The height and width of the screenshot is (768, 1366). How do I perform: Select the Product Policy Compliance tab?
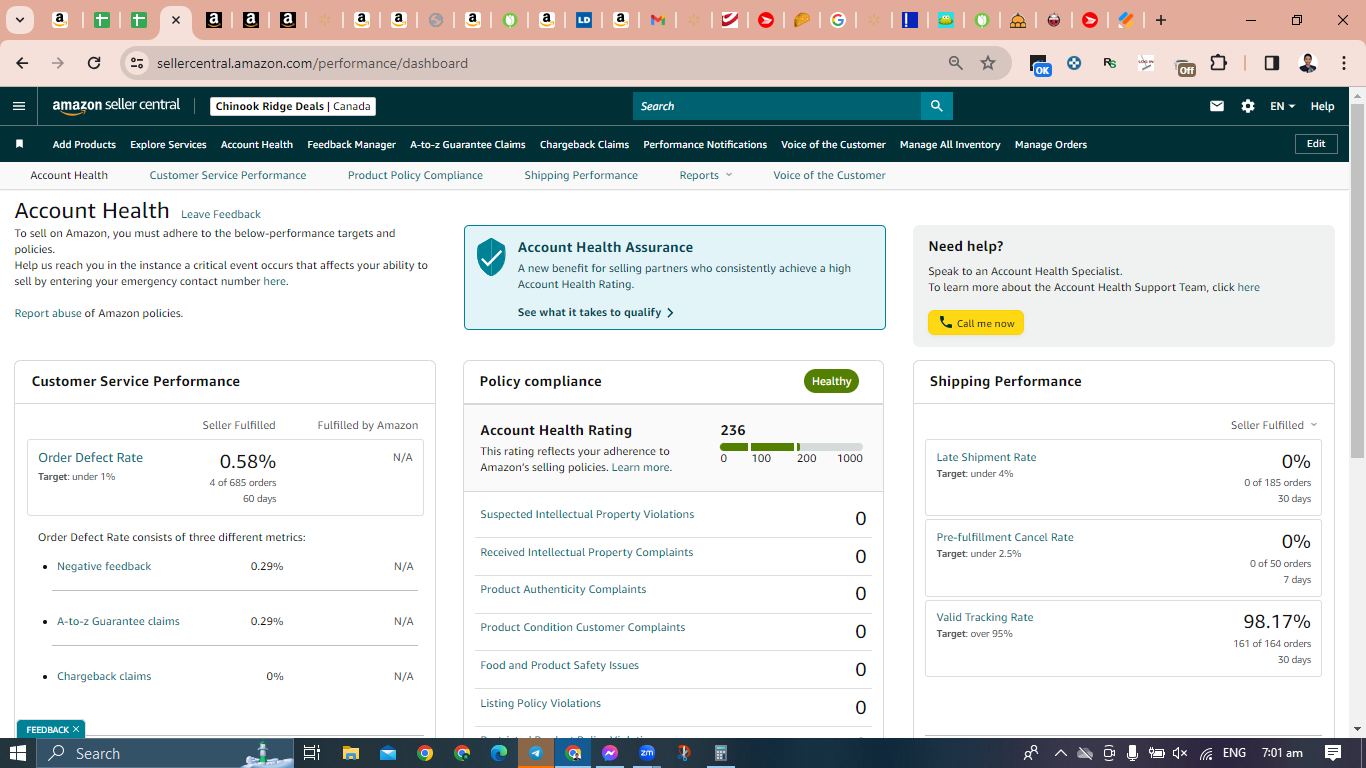tap(415, 175)
